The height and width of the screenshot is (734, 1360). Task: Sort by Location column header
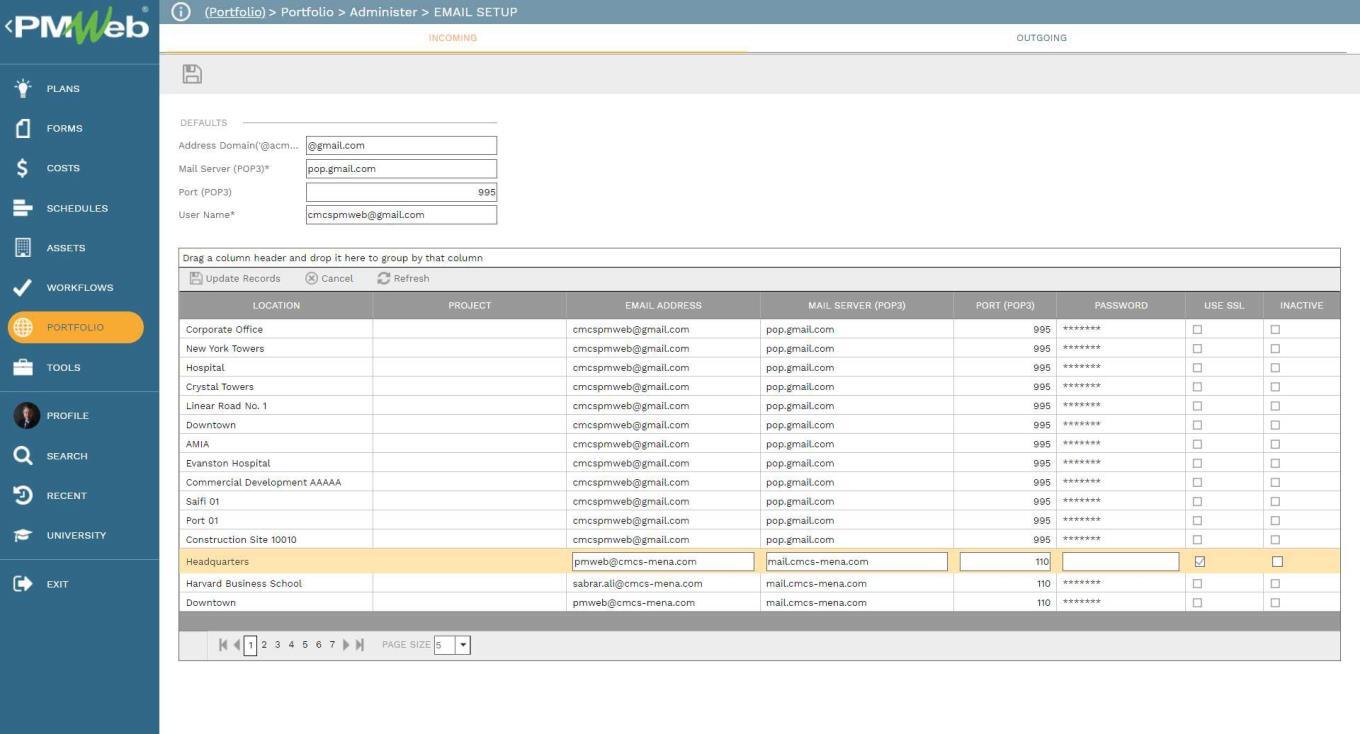click(x=276, y=305)
